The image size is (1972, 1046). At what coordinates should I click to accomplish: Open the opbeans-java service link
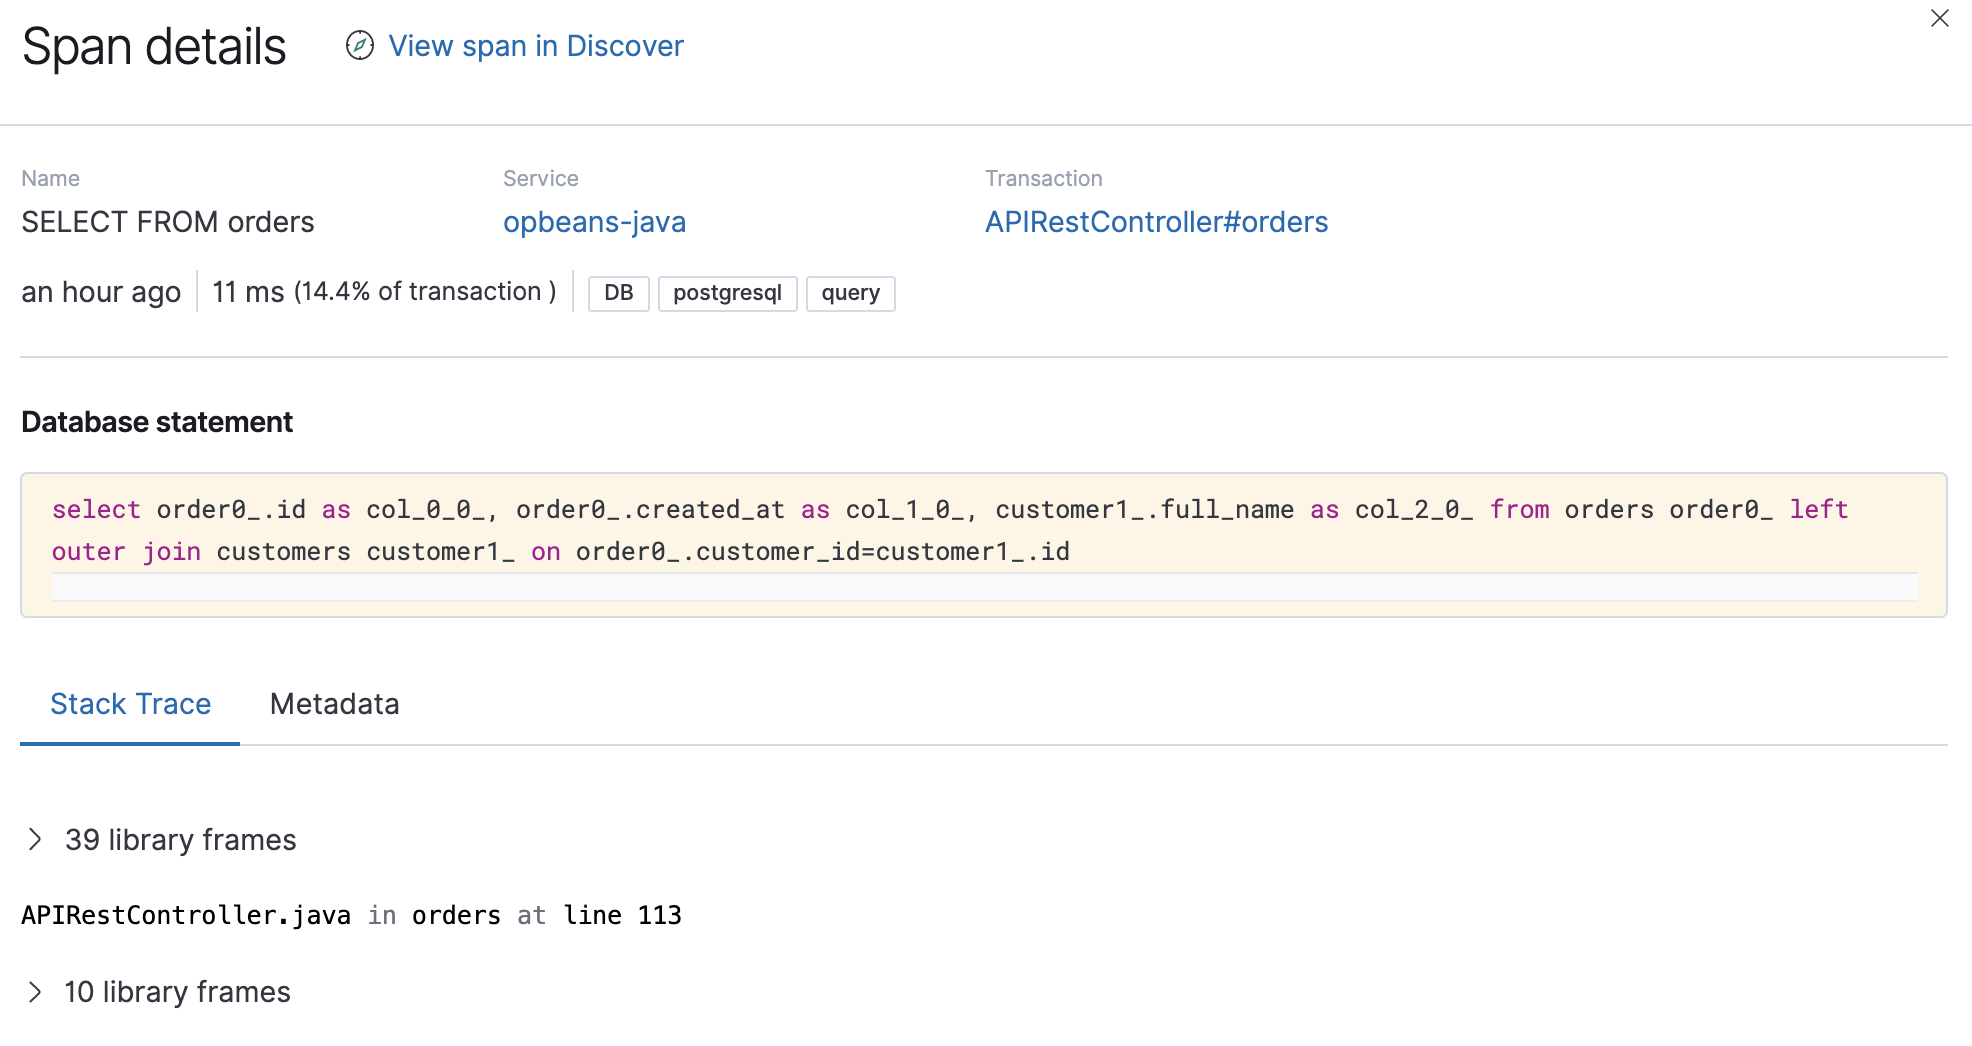tap(594, 222)
